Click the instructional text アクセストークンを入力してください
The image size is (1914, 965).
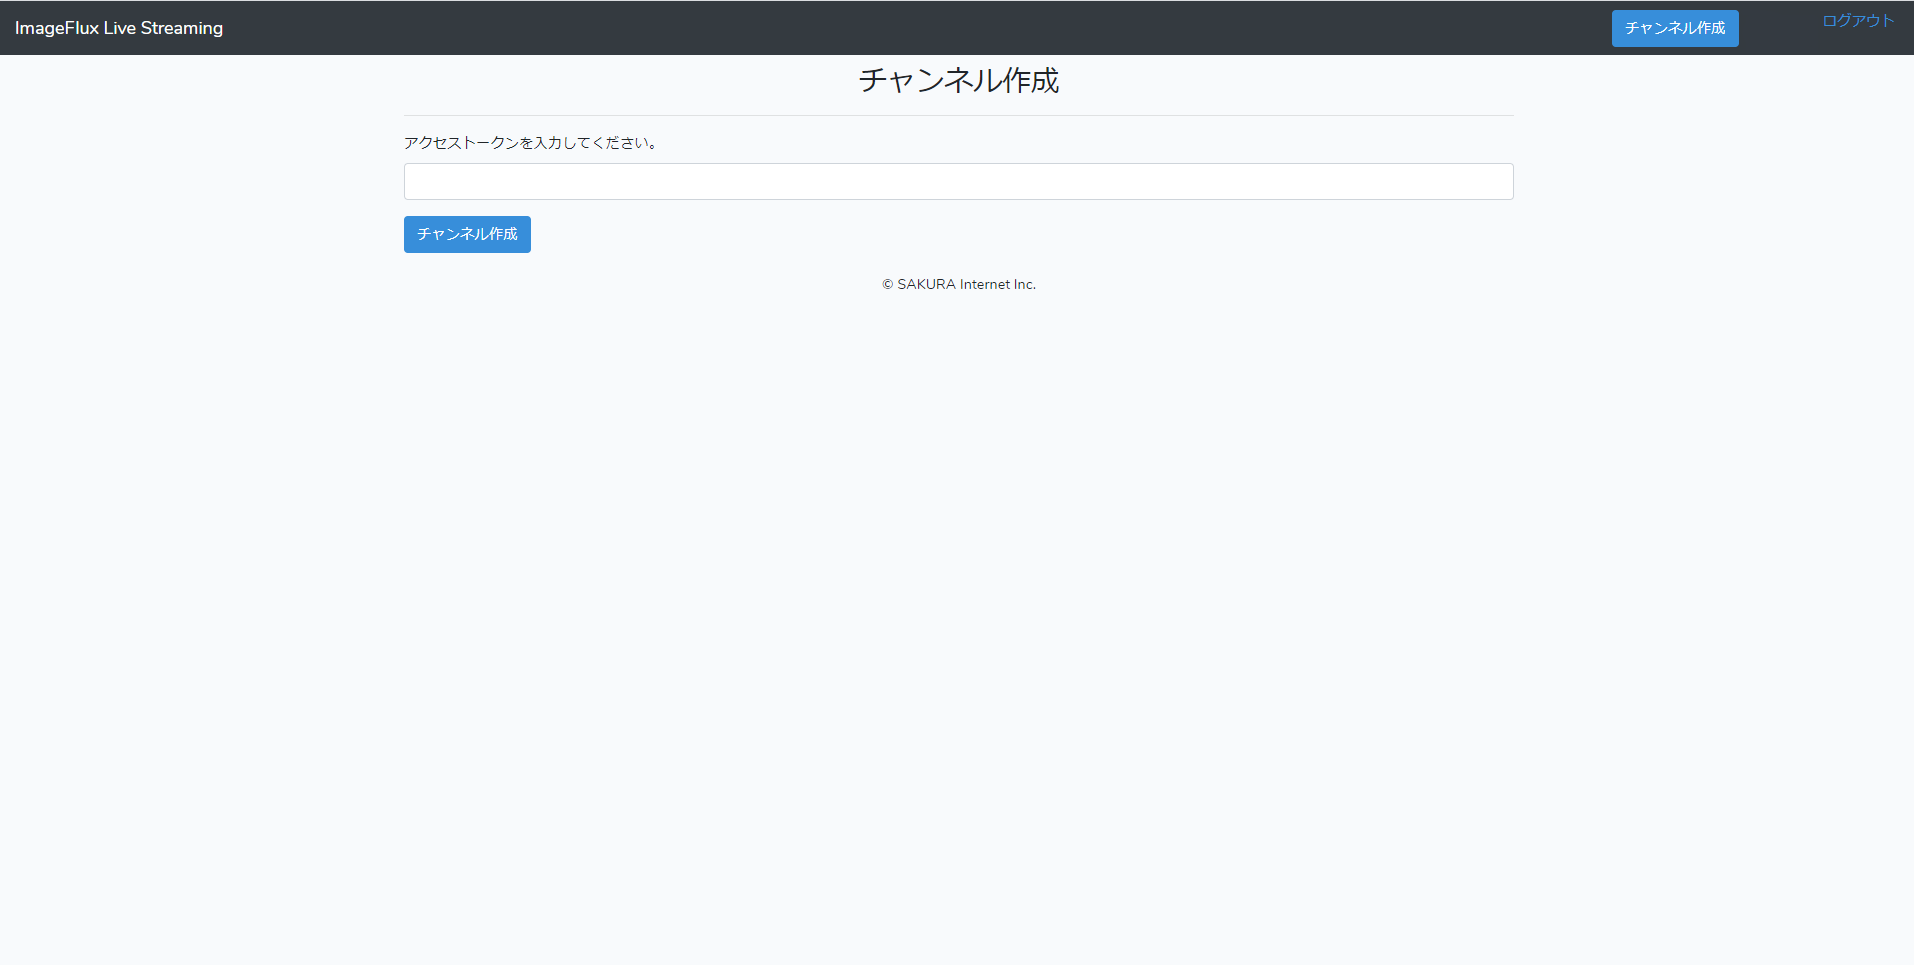coord(530,142)
